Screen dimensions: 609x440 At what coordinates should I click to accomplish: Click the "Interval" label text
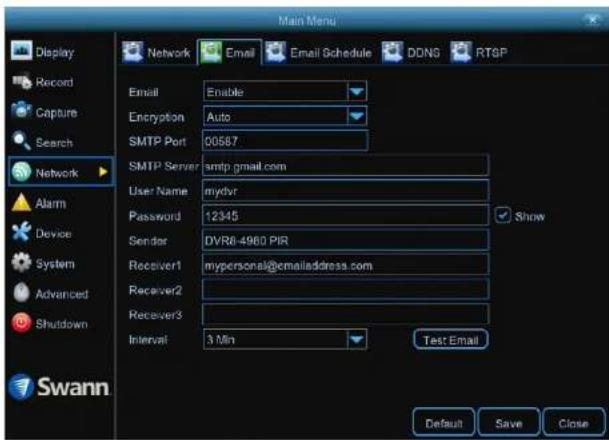pyautogui.click(x=148, y=340)
